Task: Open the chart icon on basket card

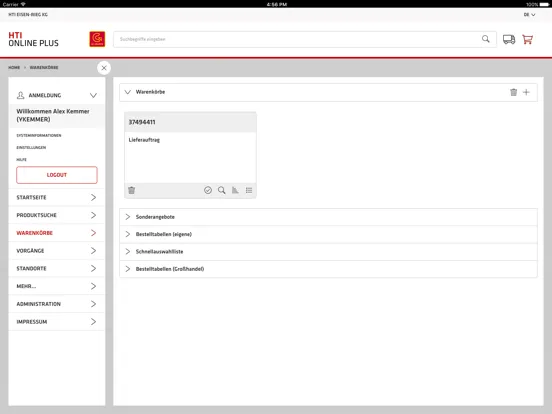Action: pyautogui.click(x=235, y=190)
